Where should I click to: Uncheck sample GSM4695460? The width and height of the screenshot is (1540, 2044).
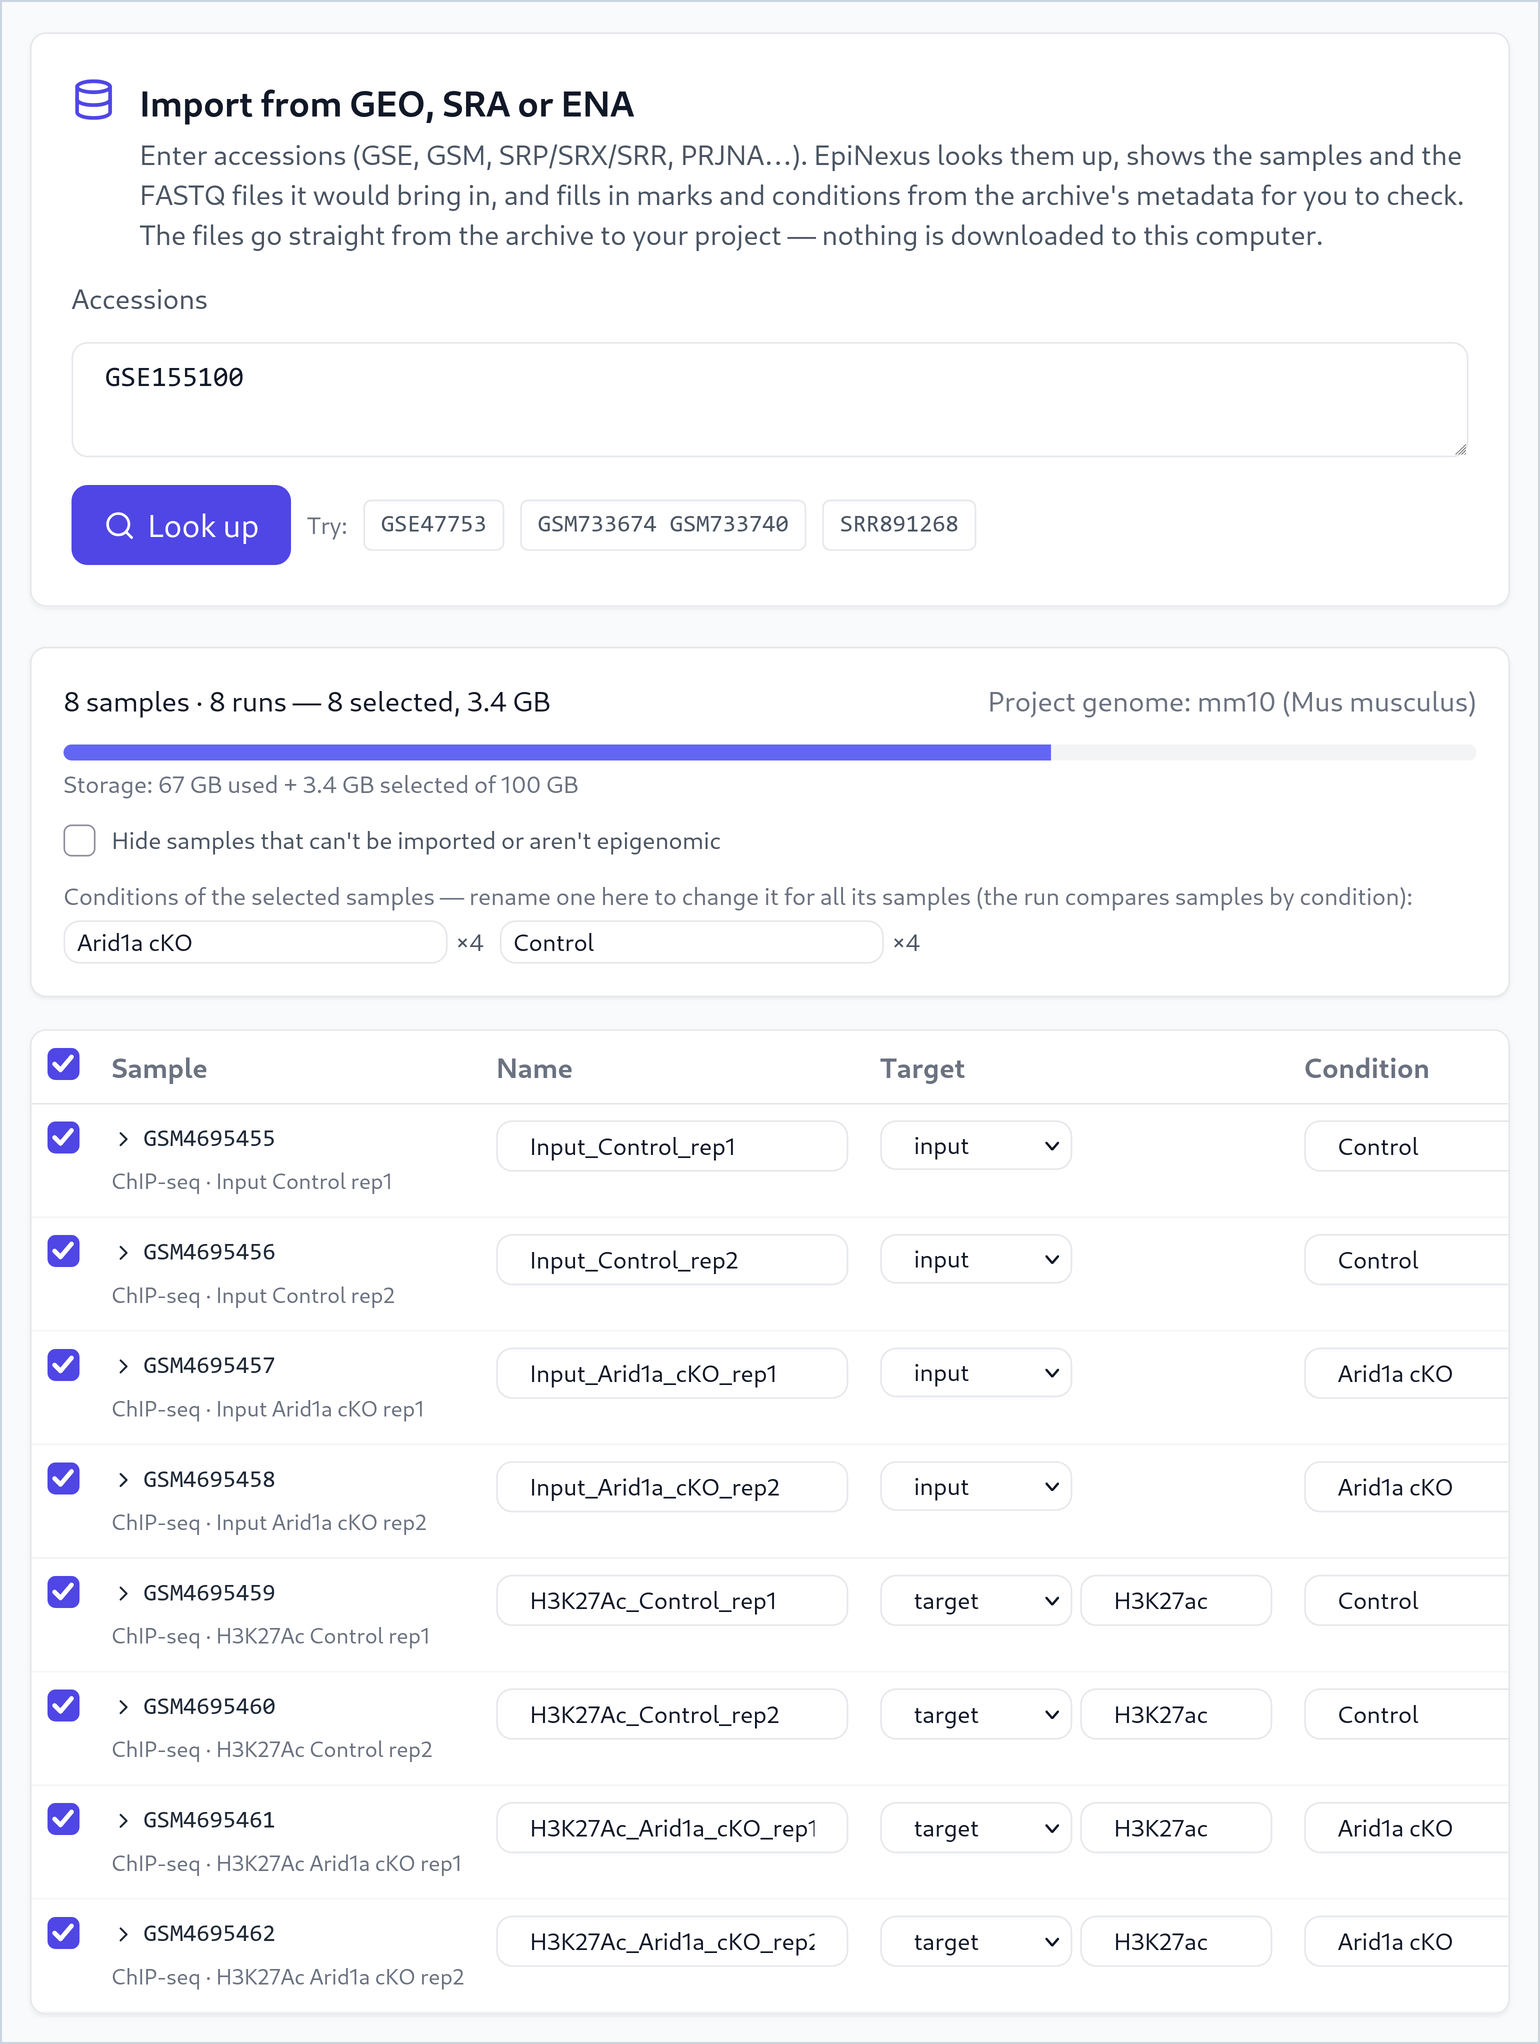coord(64,1705)
